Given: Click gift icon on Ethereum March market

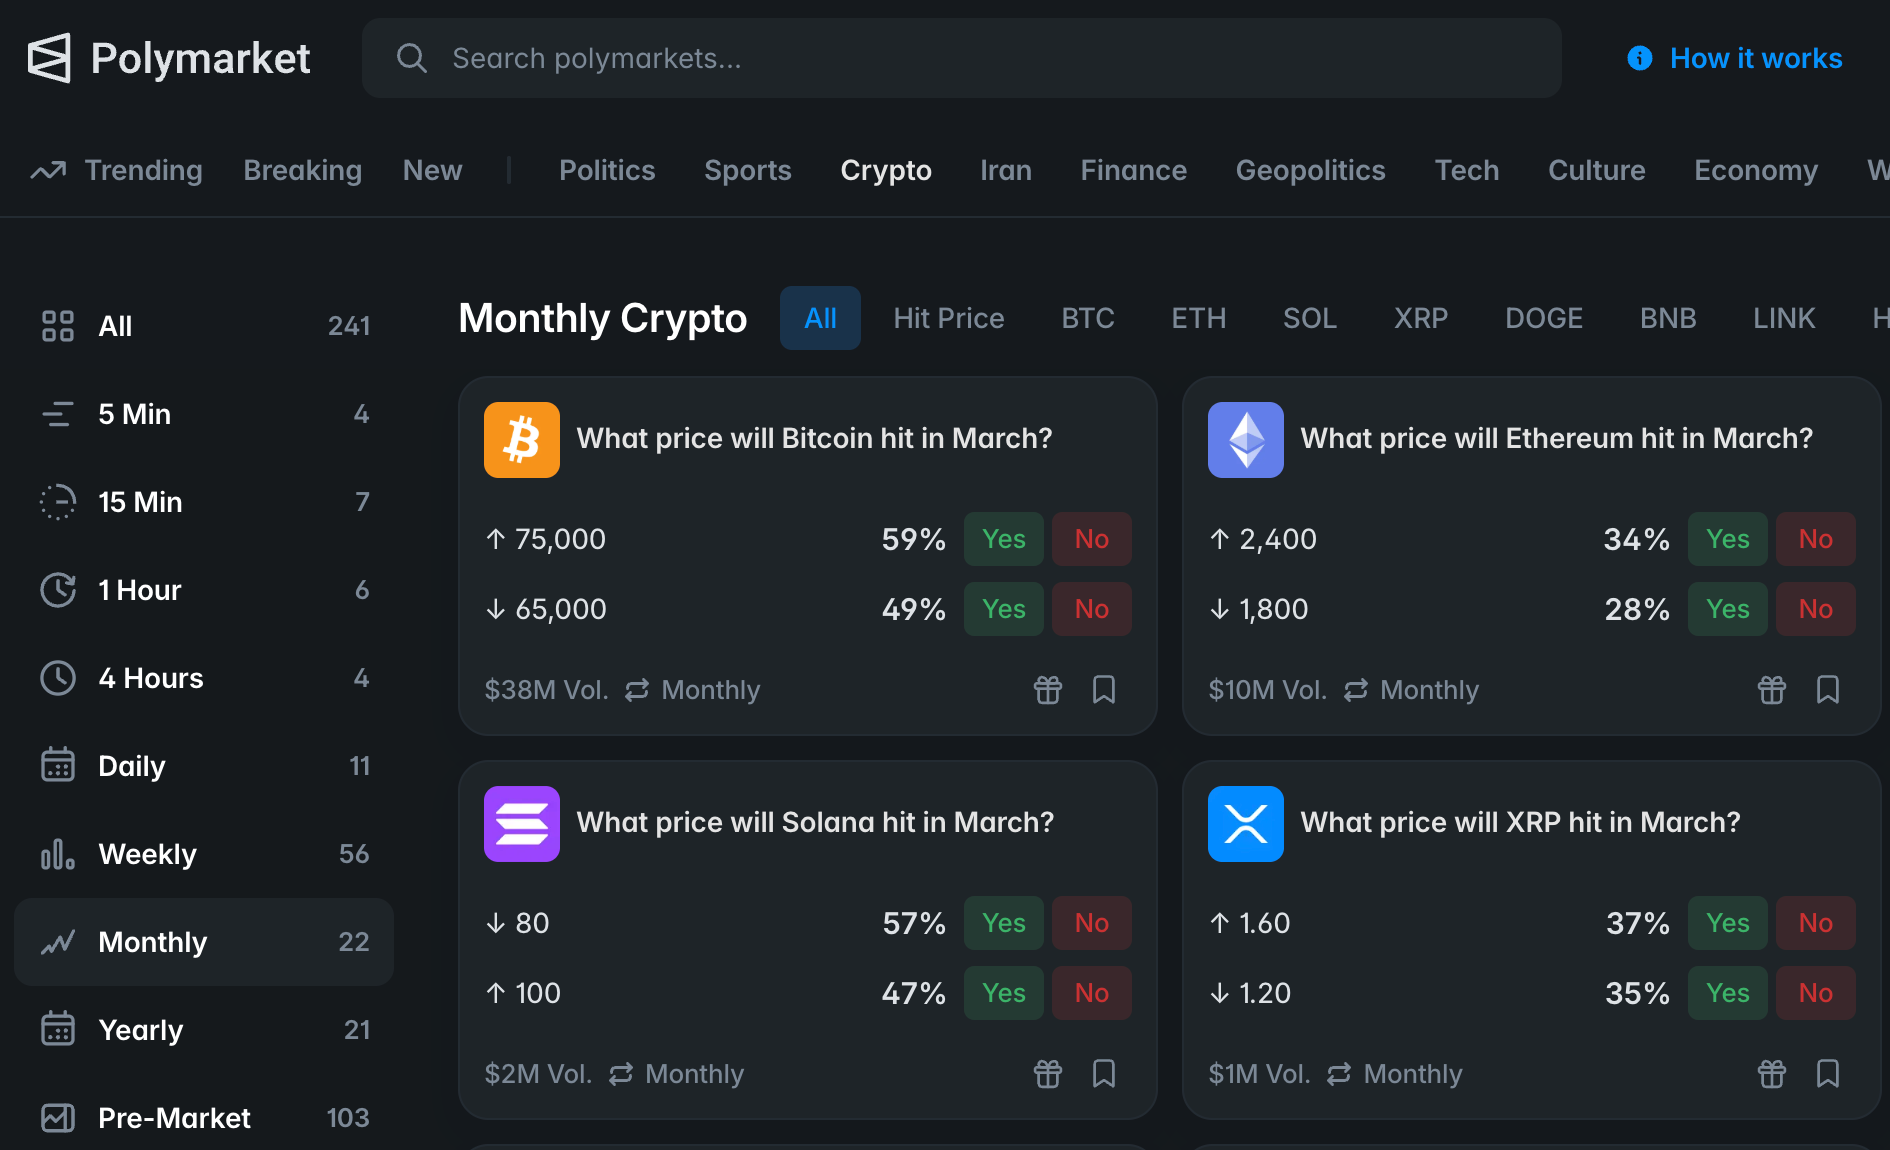Looking at the screenshot, I should click(1771, 690).
